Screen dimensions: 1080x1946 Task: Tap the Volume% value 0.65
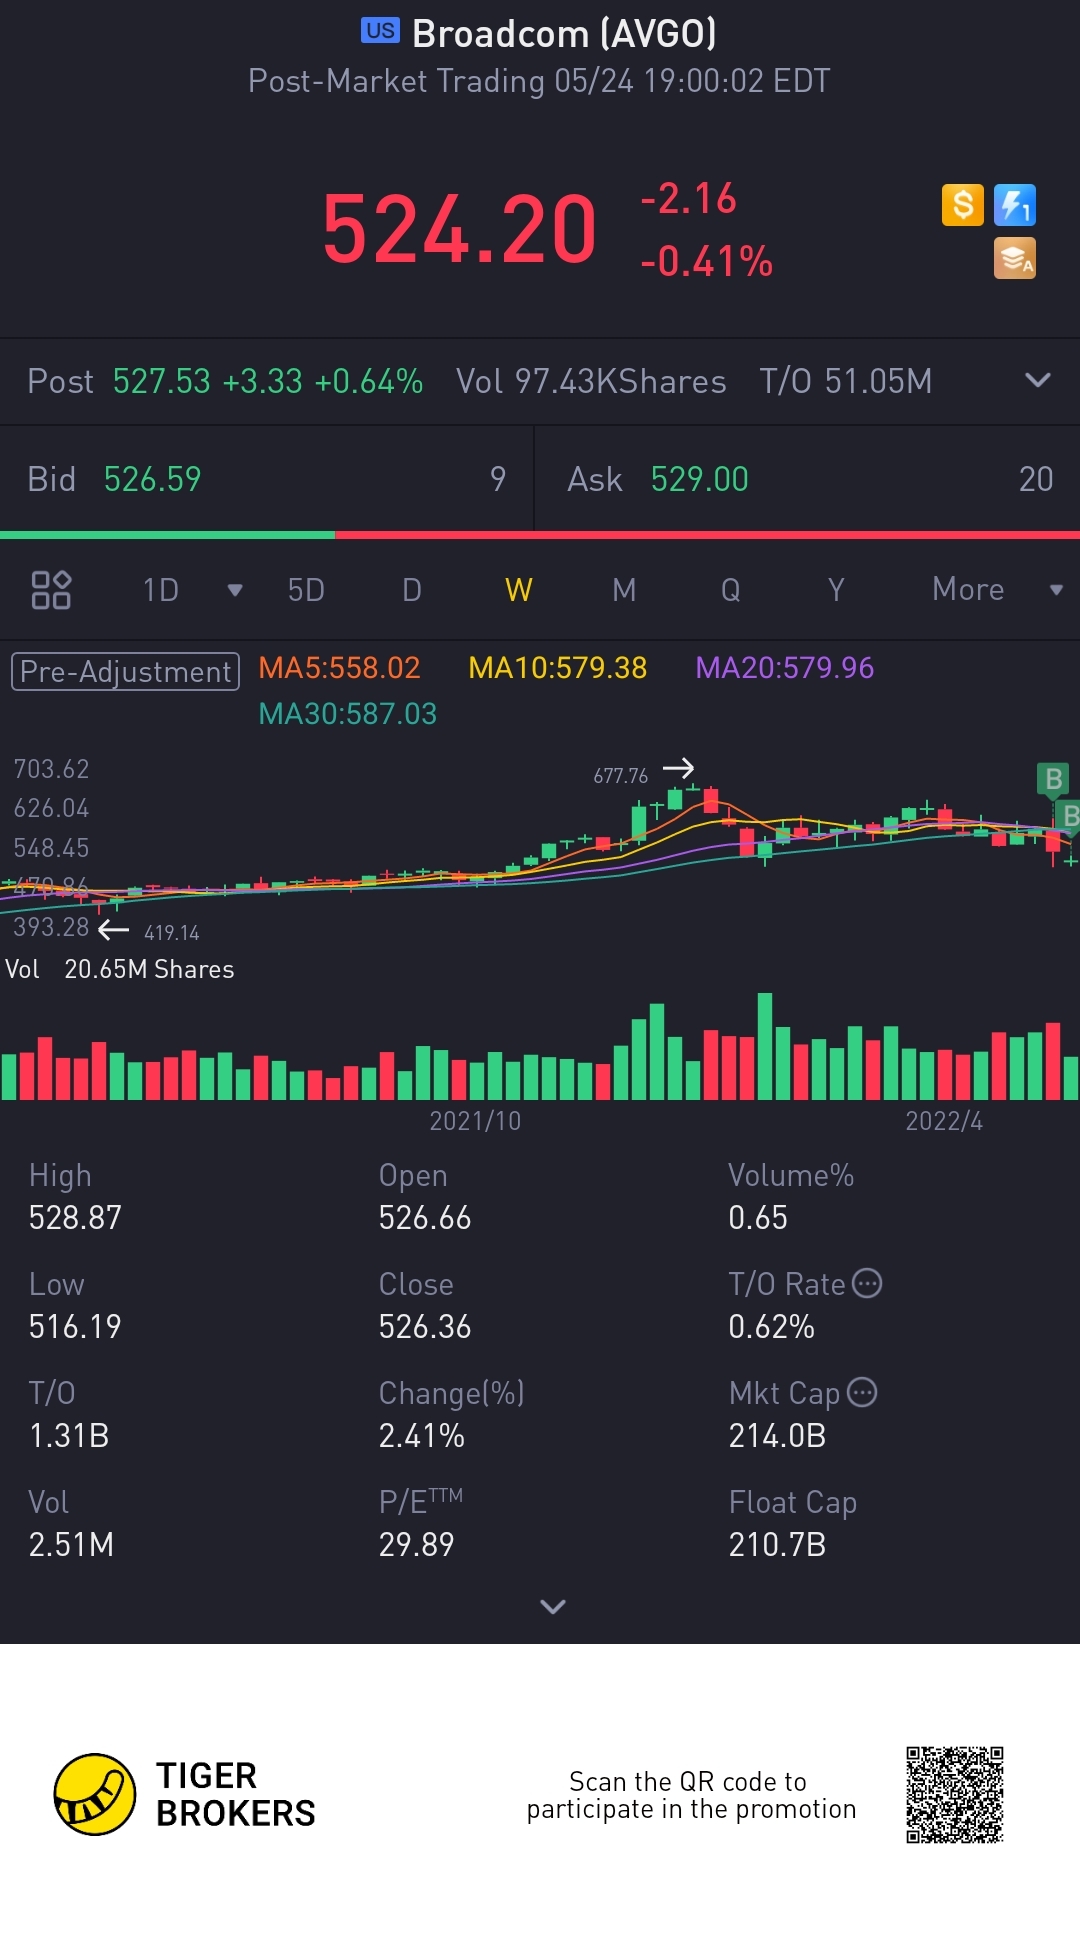(x=758, y=1218)
